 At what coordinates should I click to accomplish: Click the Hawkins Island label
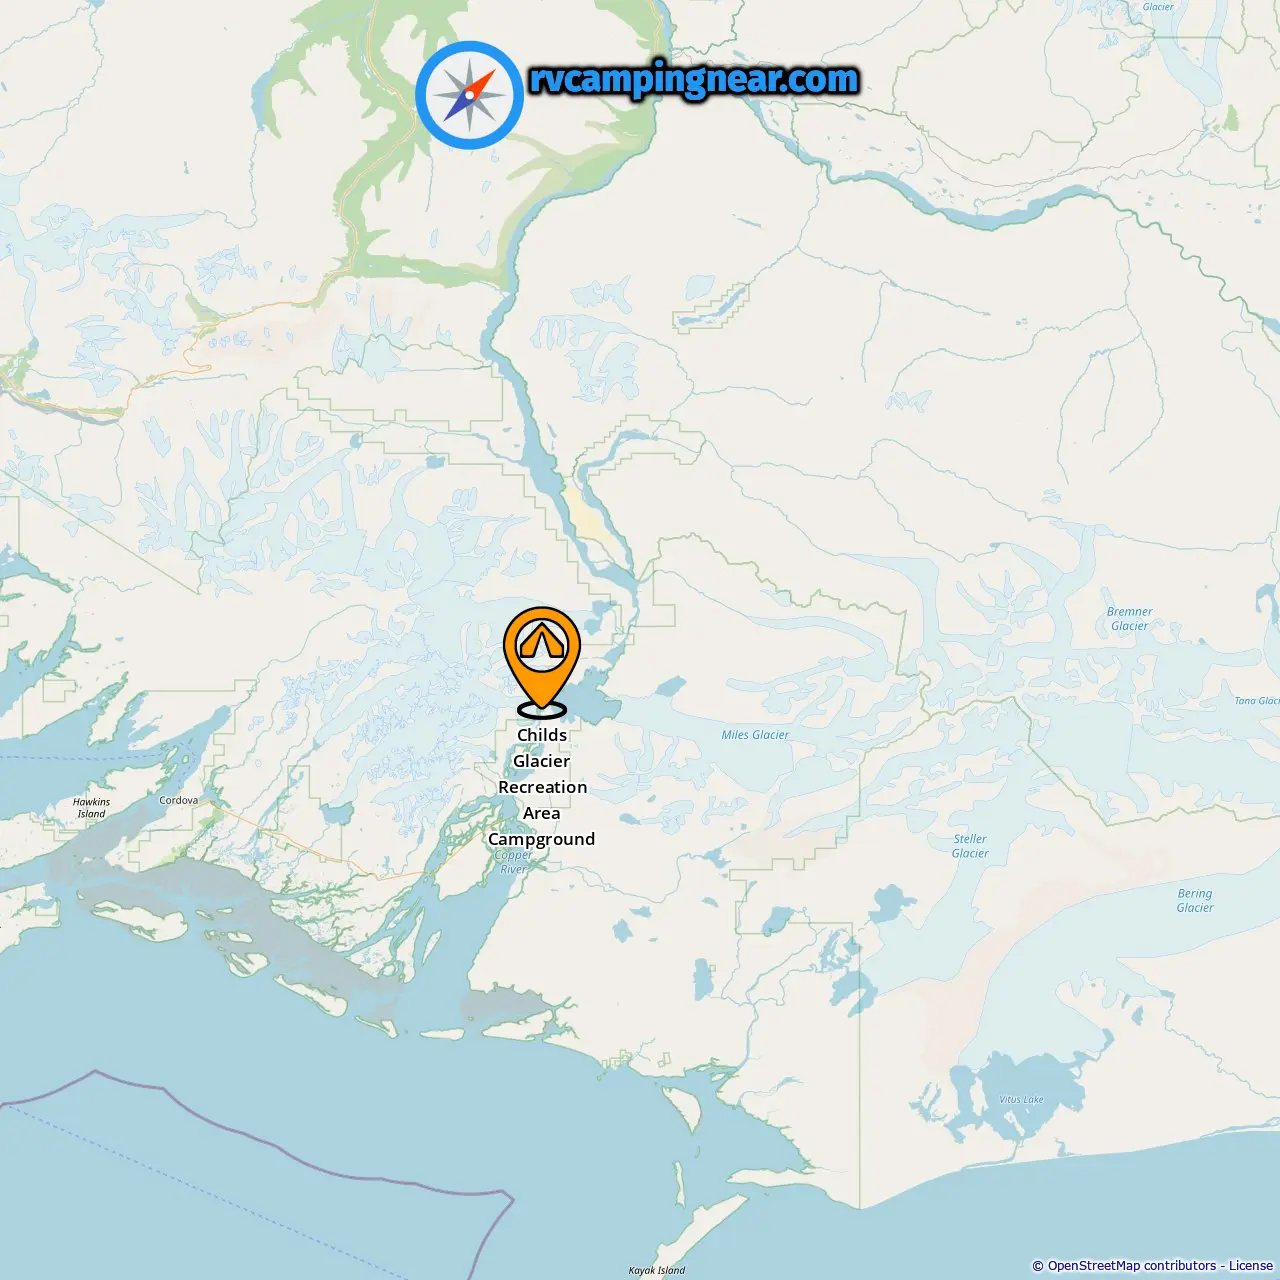click(x=91, y=808)
